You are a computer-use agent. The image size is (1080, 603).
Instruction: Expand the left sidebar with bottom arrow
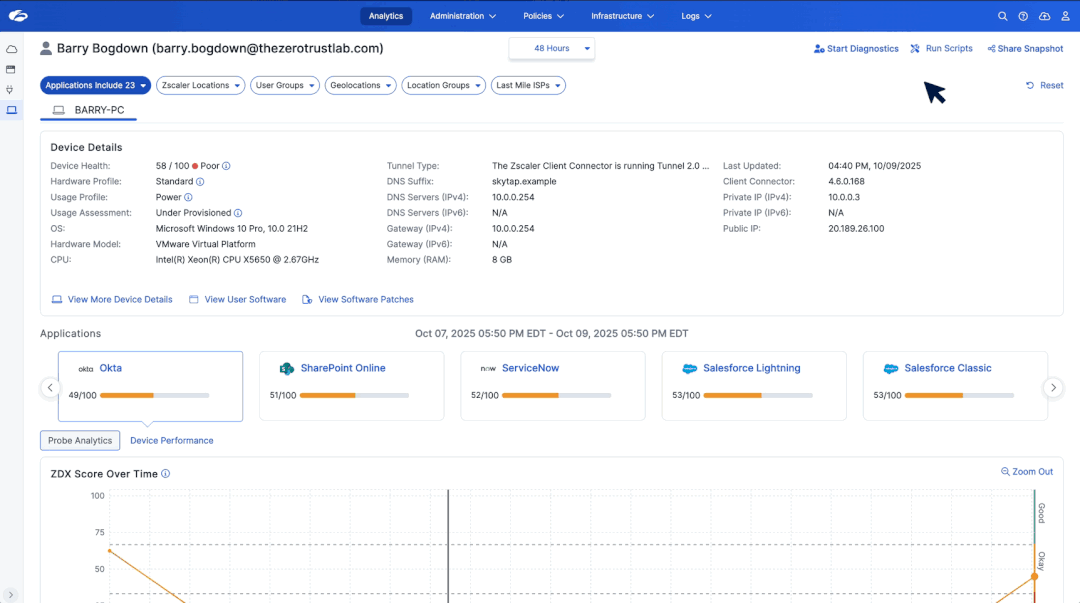tap(12, 595)
